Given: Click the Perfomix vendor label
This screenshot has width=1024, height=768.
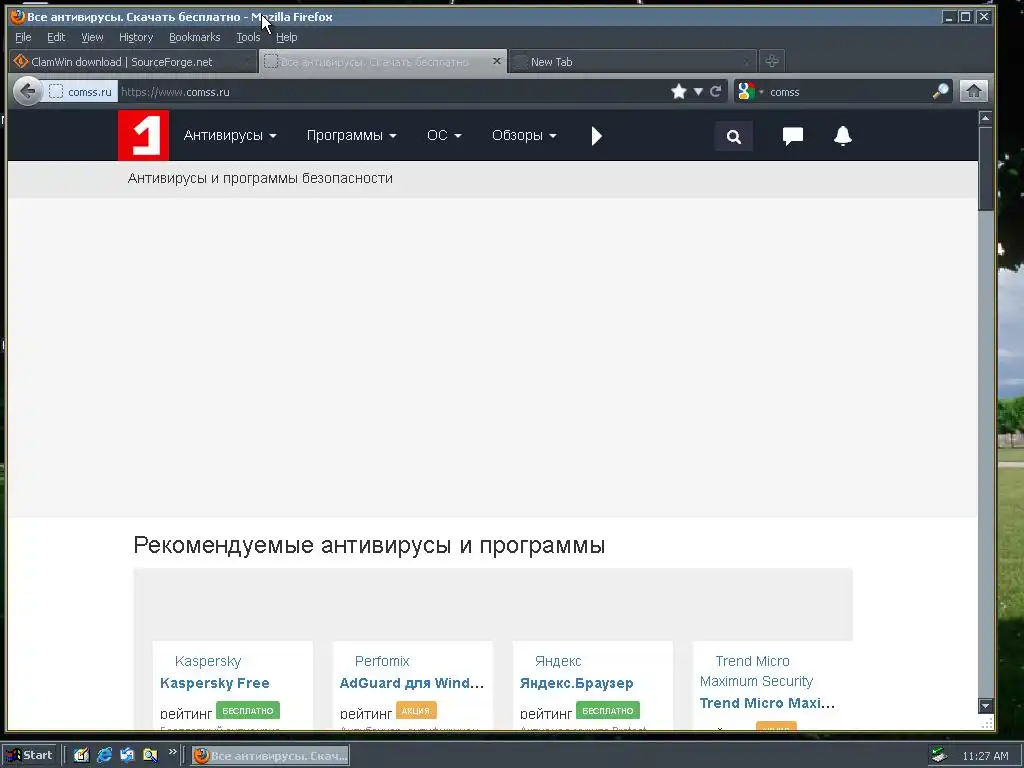Looking at the screenshot, I should point(382,661).
